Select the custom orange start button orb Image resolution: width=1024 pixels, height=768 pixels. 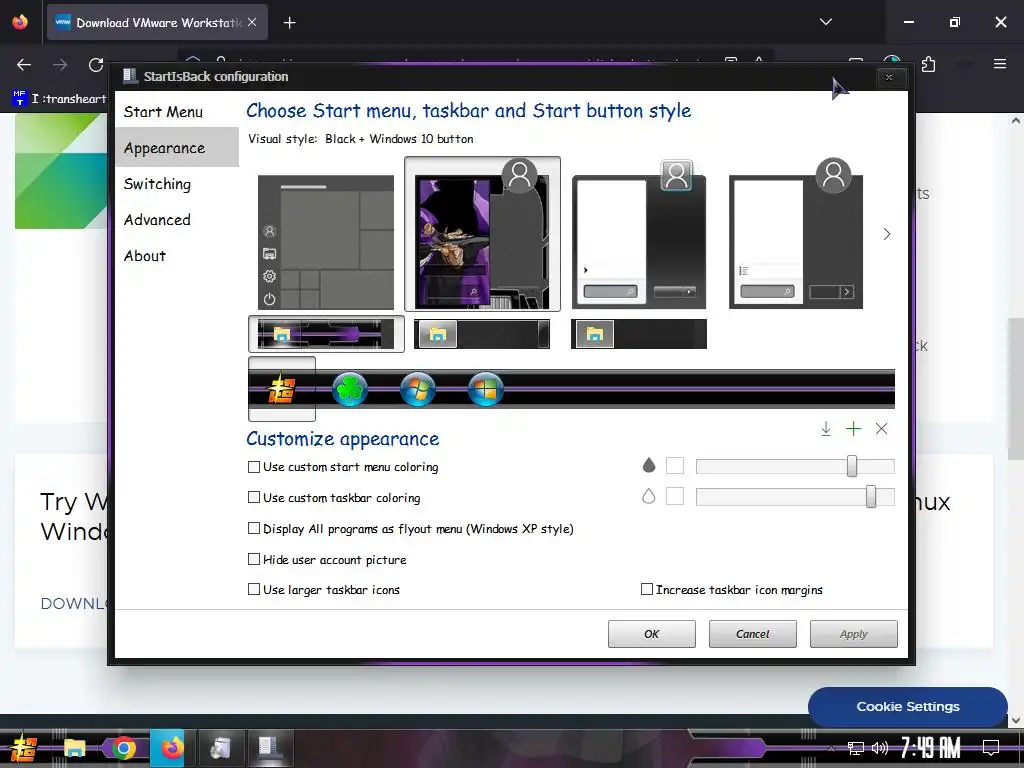[281, 389]
